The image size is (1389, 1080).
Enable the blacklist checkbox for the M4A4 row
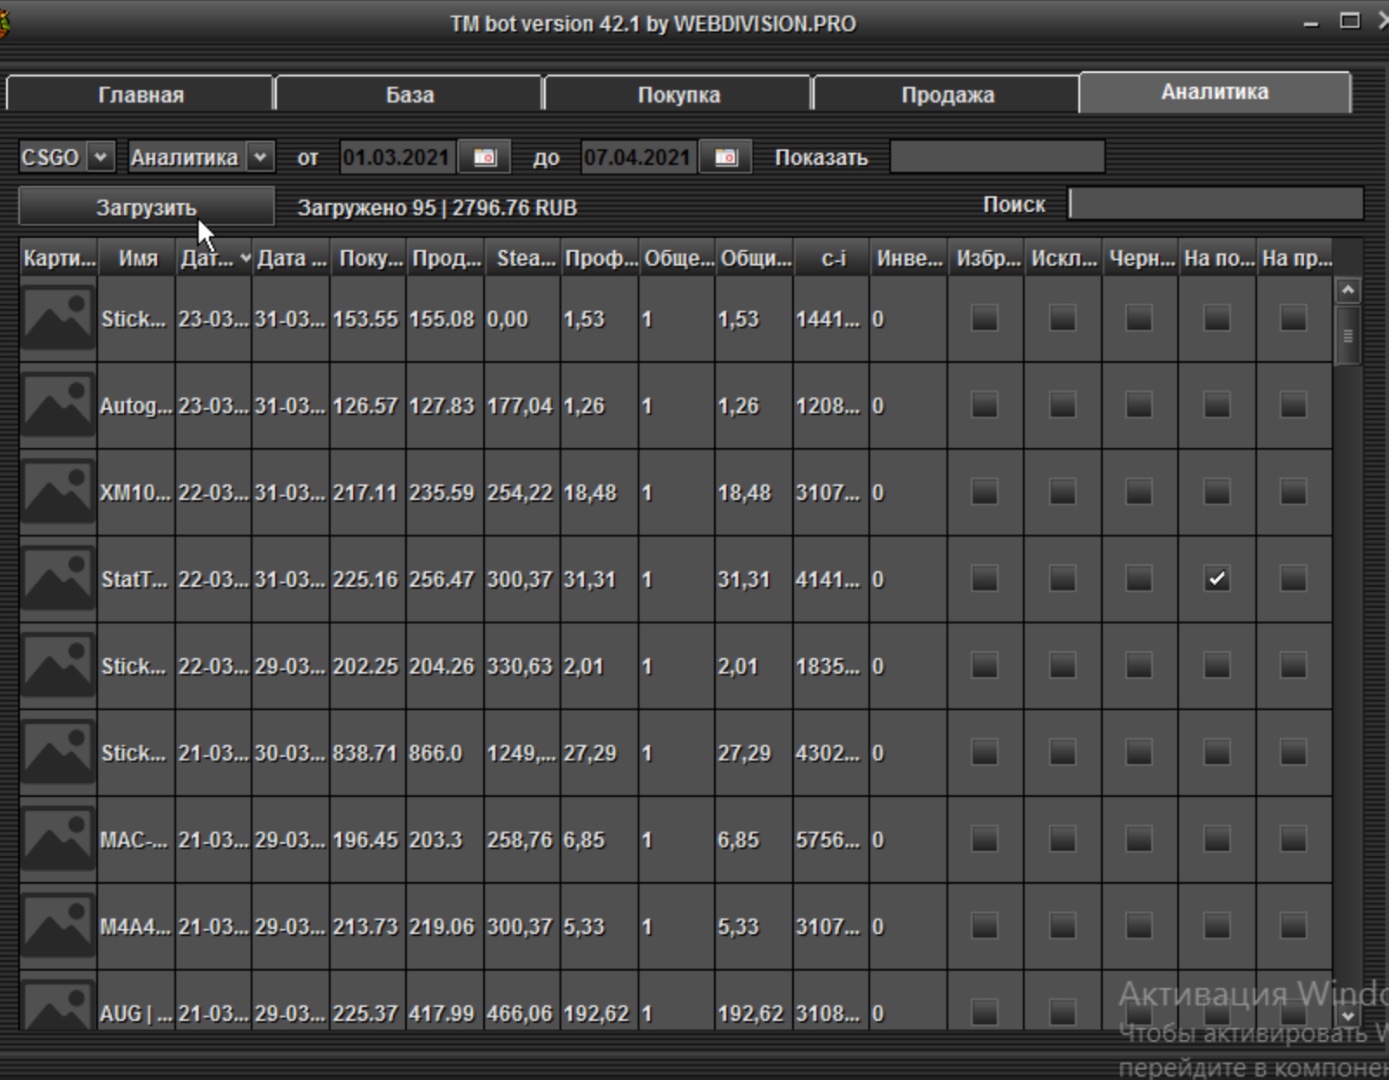[1139, 927]
